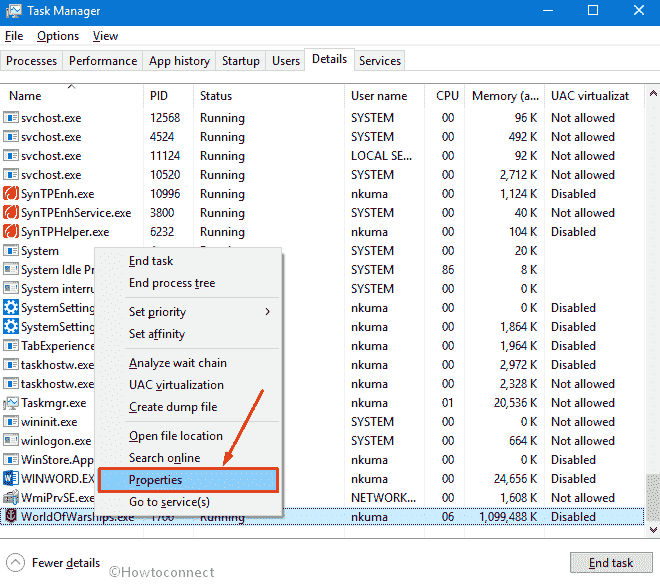Sort by the Memory column header

coord(505,96)
